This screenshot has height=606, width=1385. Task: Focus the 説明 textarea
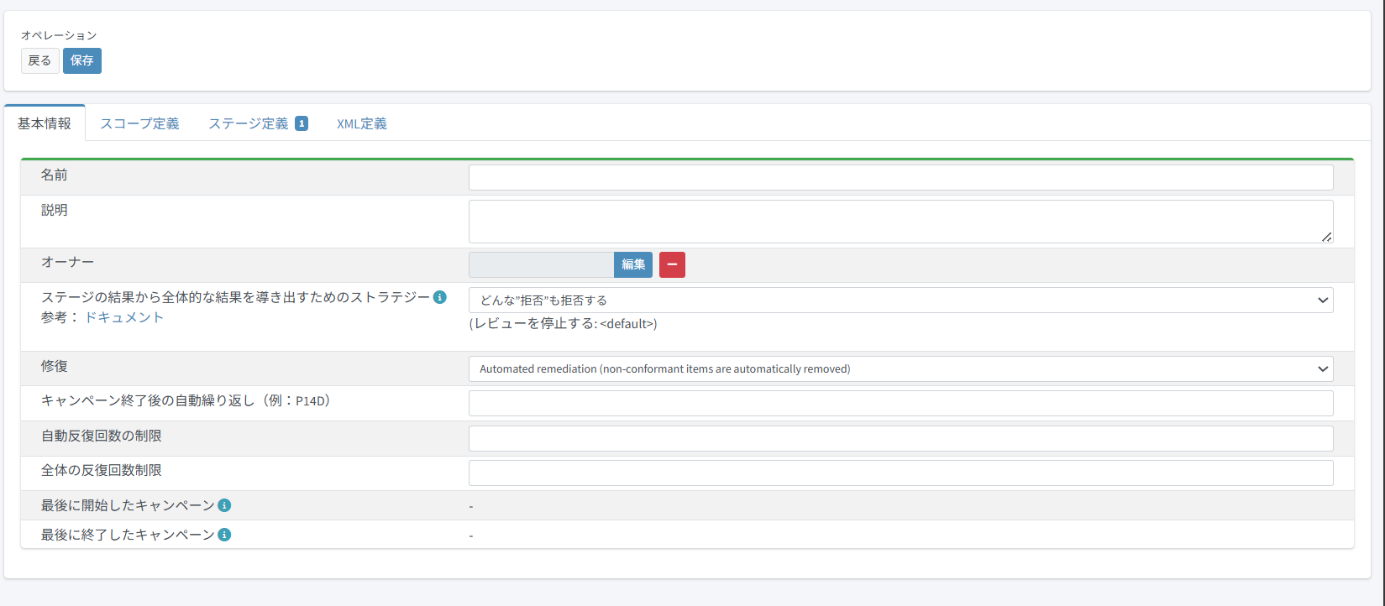[x=901, y=221]
